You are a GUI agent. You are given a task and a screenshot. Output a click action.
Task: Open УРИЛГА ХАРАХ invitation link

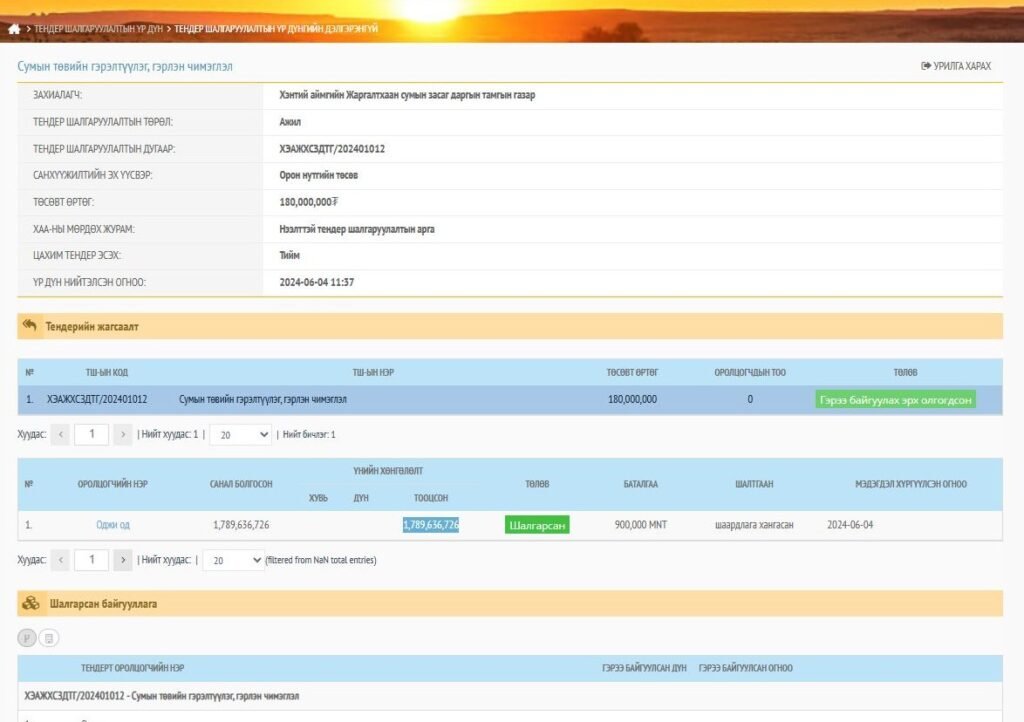[x=956, y=66]
